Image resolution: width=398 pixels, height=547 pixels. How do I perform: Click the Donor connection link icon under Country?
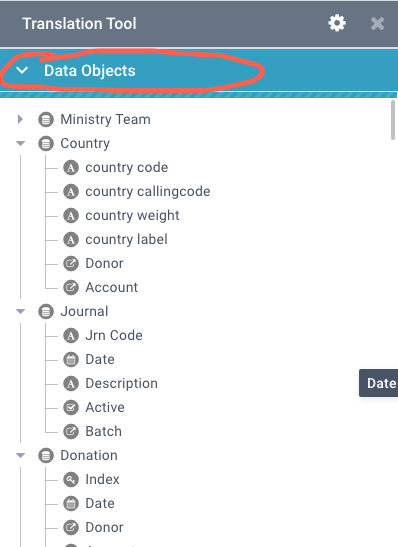click(71, 264)
